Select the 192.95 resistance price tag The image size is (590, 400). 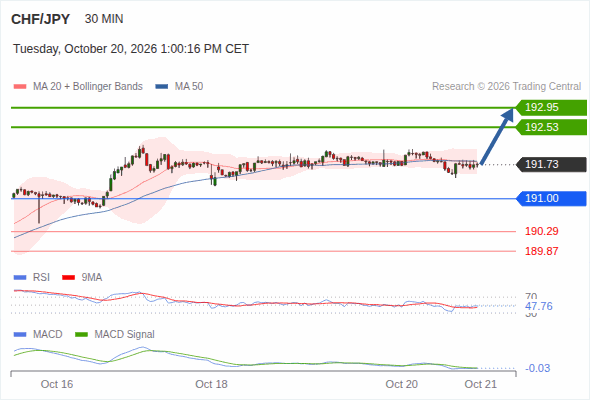pyautogui.click(x=551, y=108)
